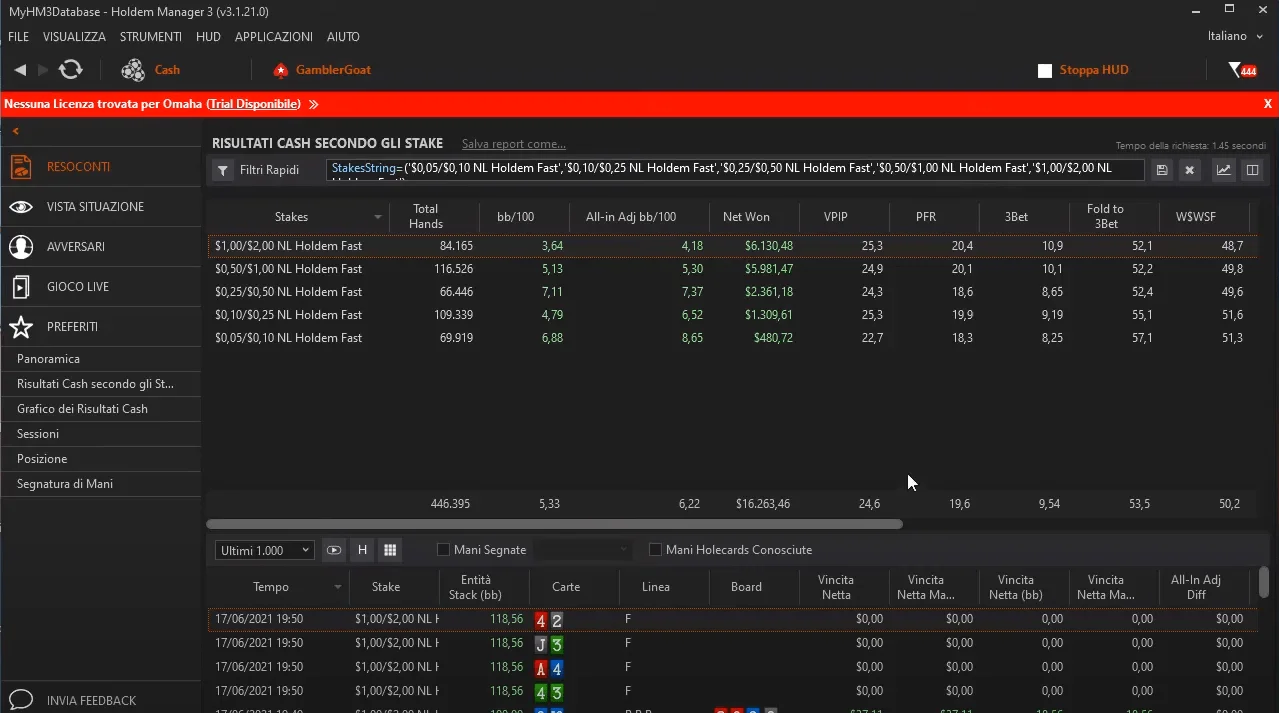Click the hand replayer play icon
The height and width of the screenshot is (713, 1279).
[334, 550]
